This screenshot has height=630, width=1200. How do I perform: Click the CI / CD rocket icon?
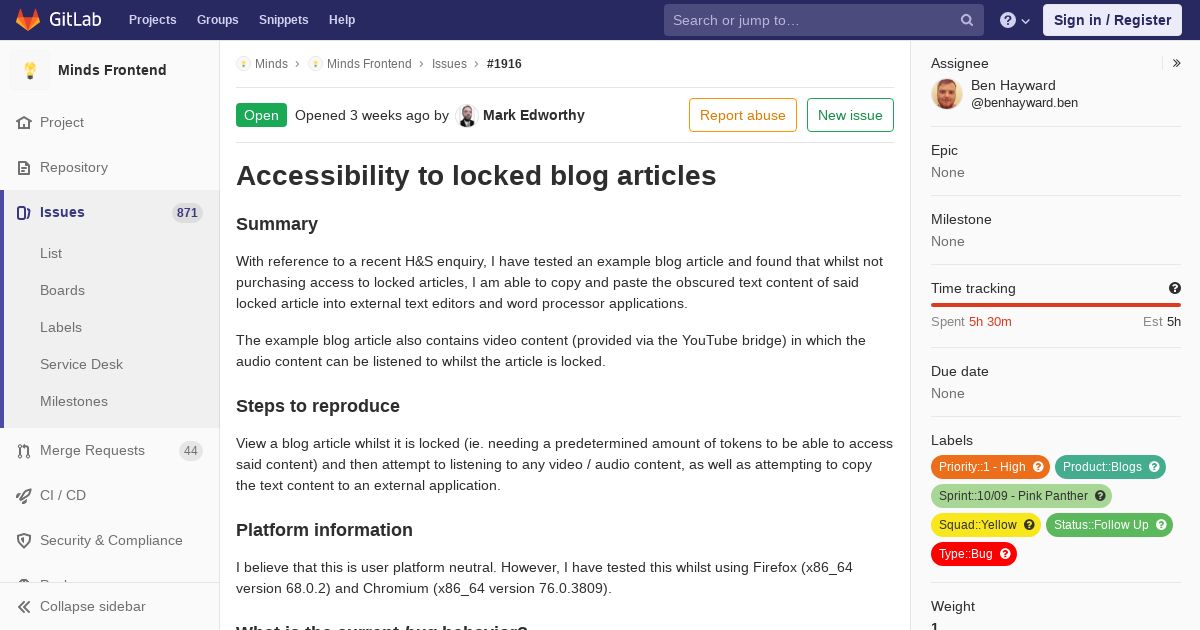pyautogui.click(x=24, y=495)
